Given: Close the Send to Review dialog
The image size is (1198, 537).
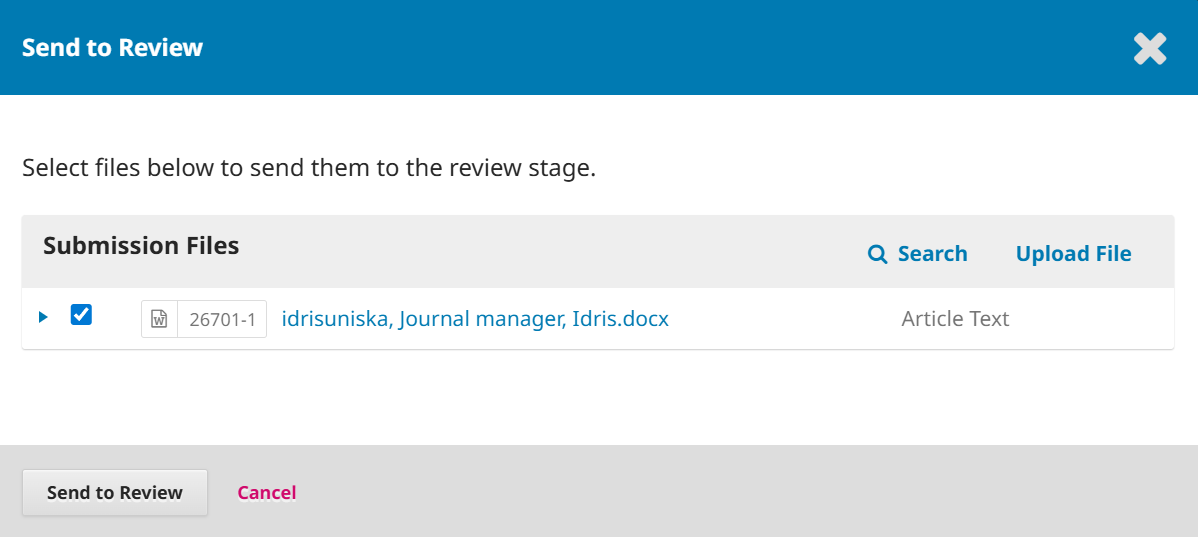Looking at the screenshot, I should click(x=1150, y=48).
